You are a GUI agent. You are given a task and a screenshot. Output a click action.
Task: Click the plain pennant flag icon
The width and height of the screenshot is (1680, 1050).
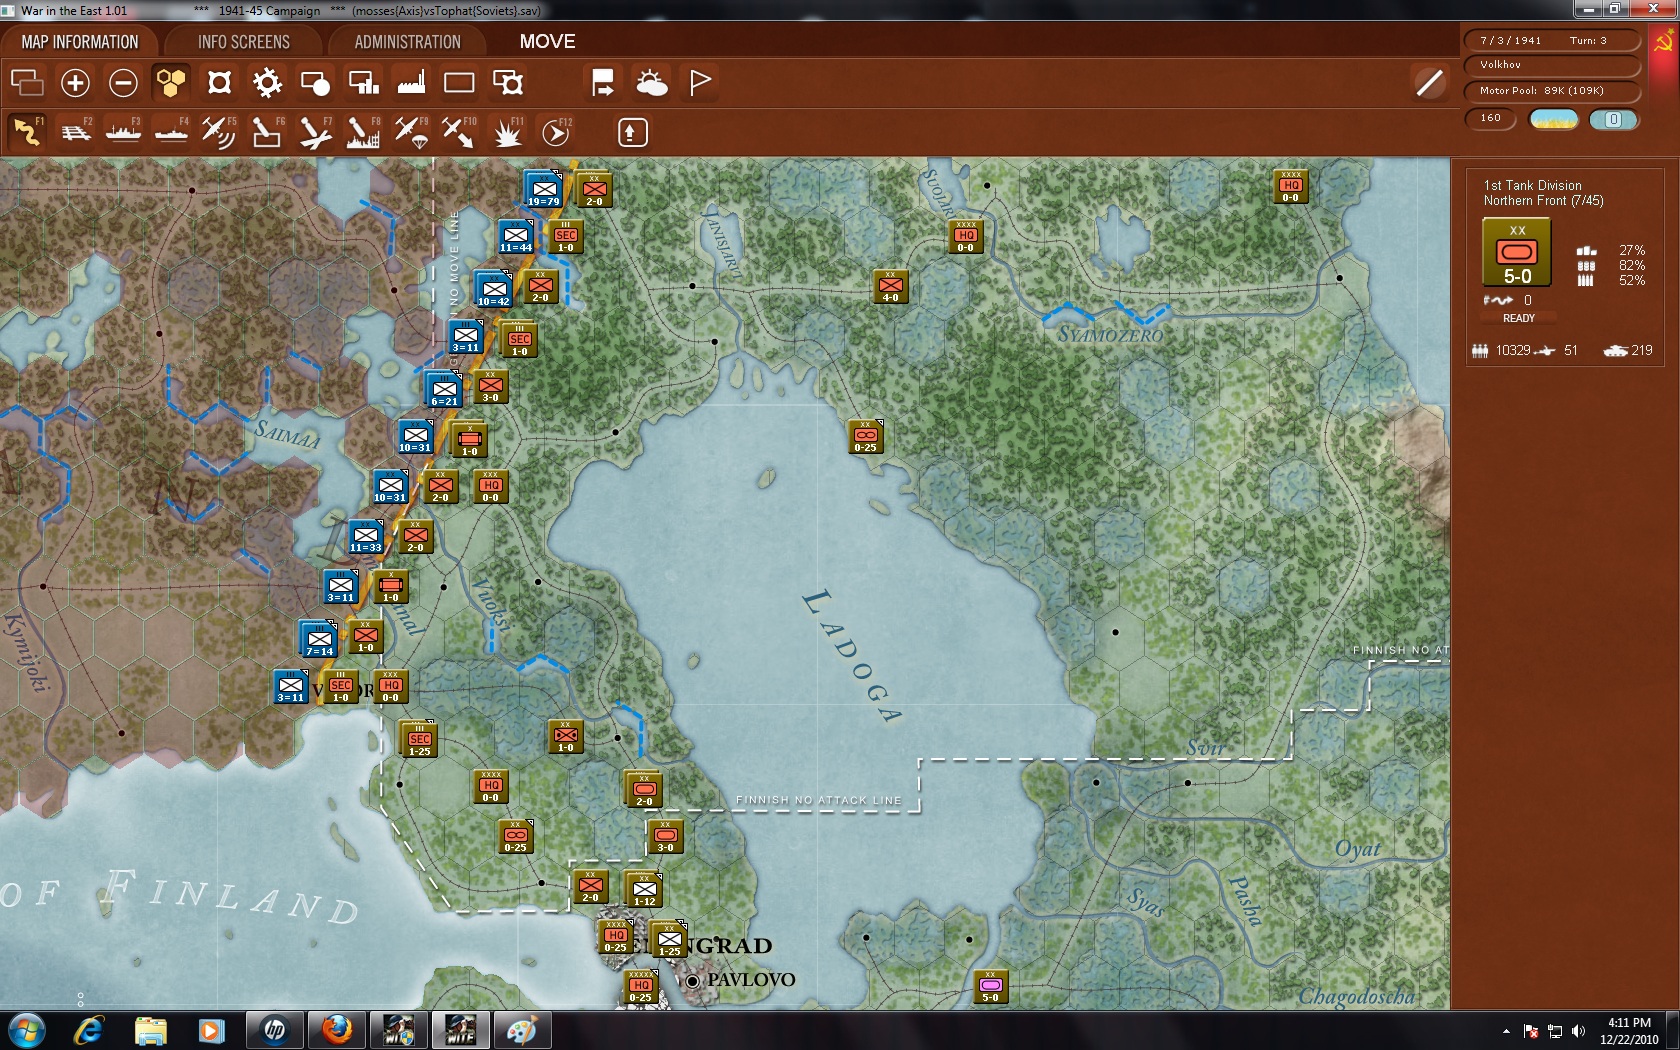click(700, 83)
